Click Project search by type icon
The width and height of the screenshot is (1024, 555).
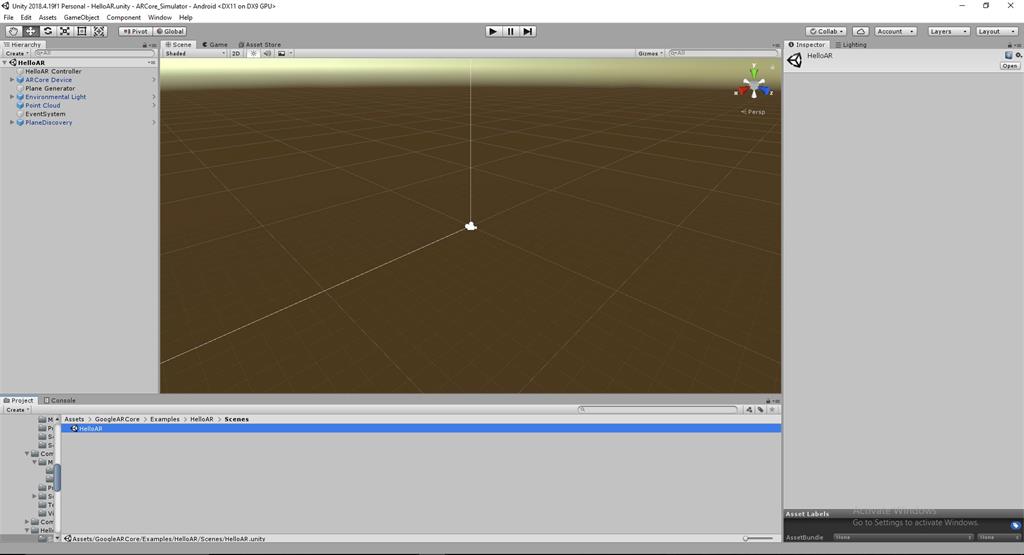point(749,409)
